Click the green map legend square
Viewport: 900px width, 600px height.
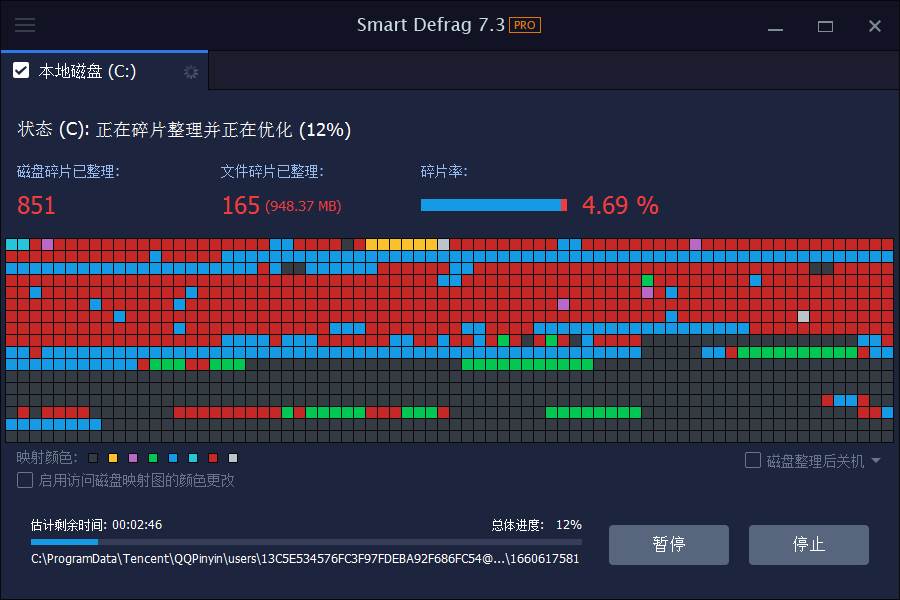(x=153, y=458)
